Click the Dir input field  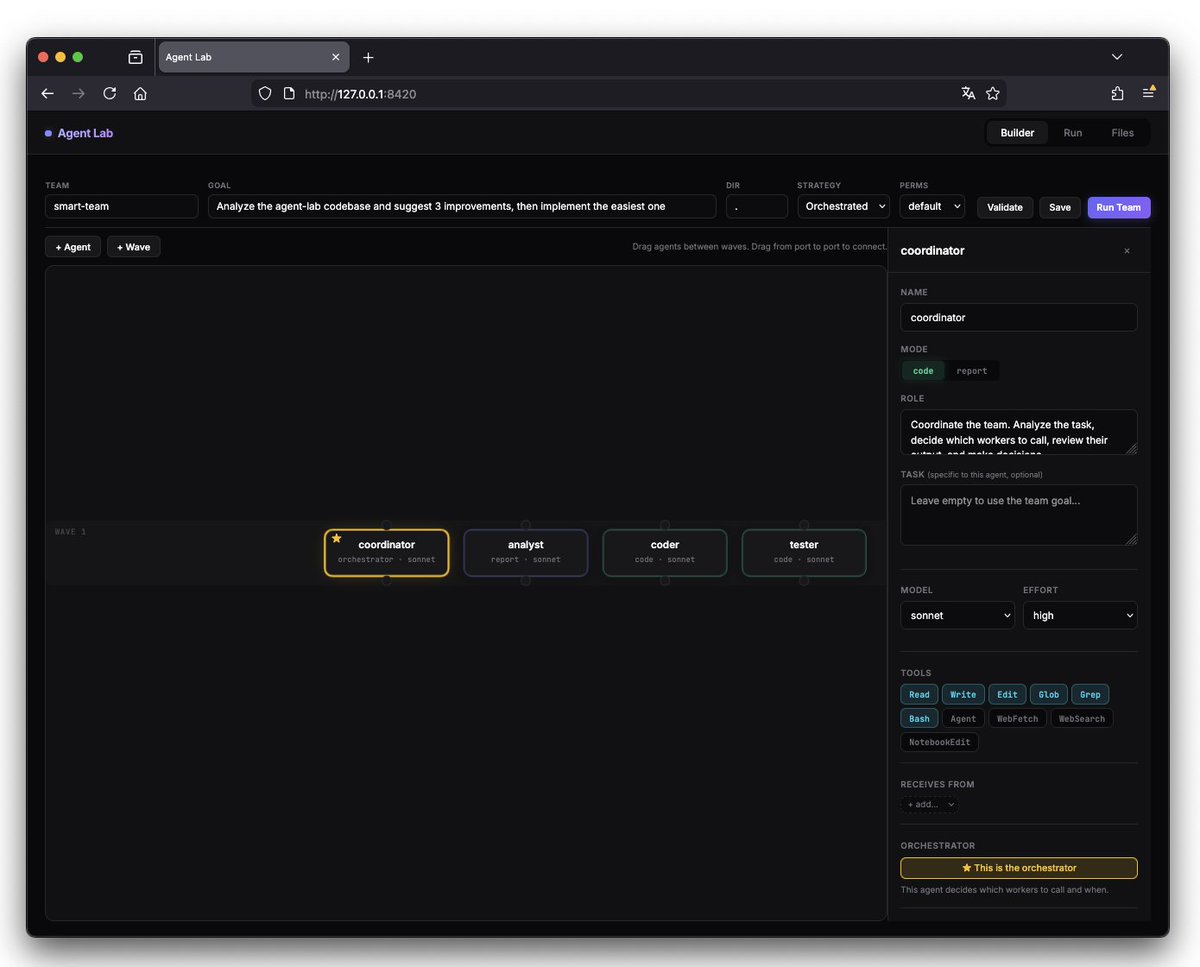pyautogui.click(x=757, y=206)
